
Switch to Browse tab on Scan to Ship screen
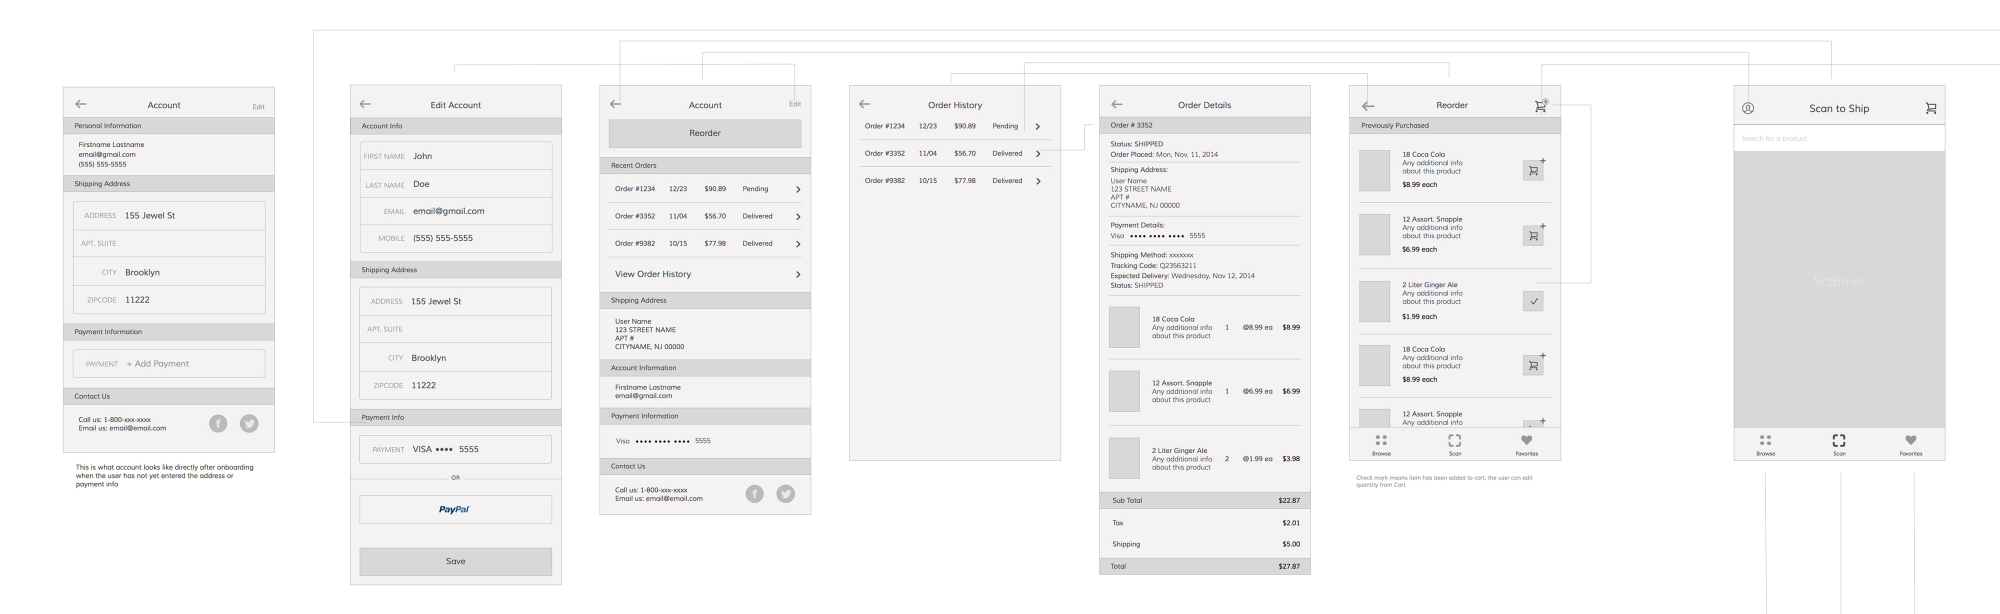[1766, 443]
